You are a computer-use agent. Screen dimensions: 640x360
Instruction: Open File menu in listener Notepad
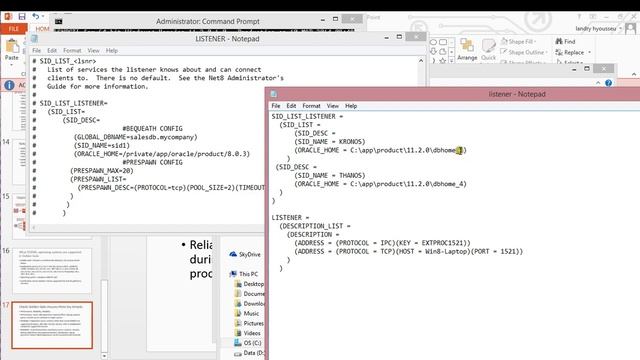coord(276,106)
